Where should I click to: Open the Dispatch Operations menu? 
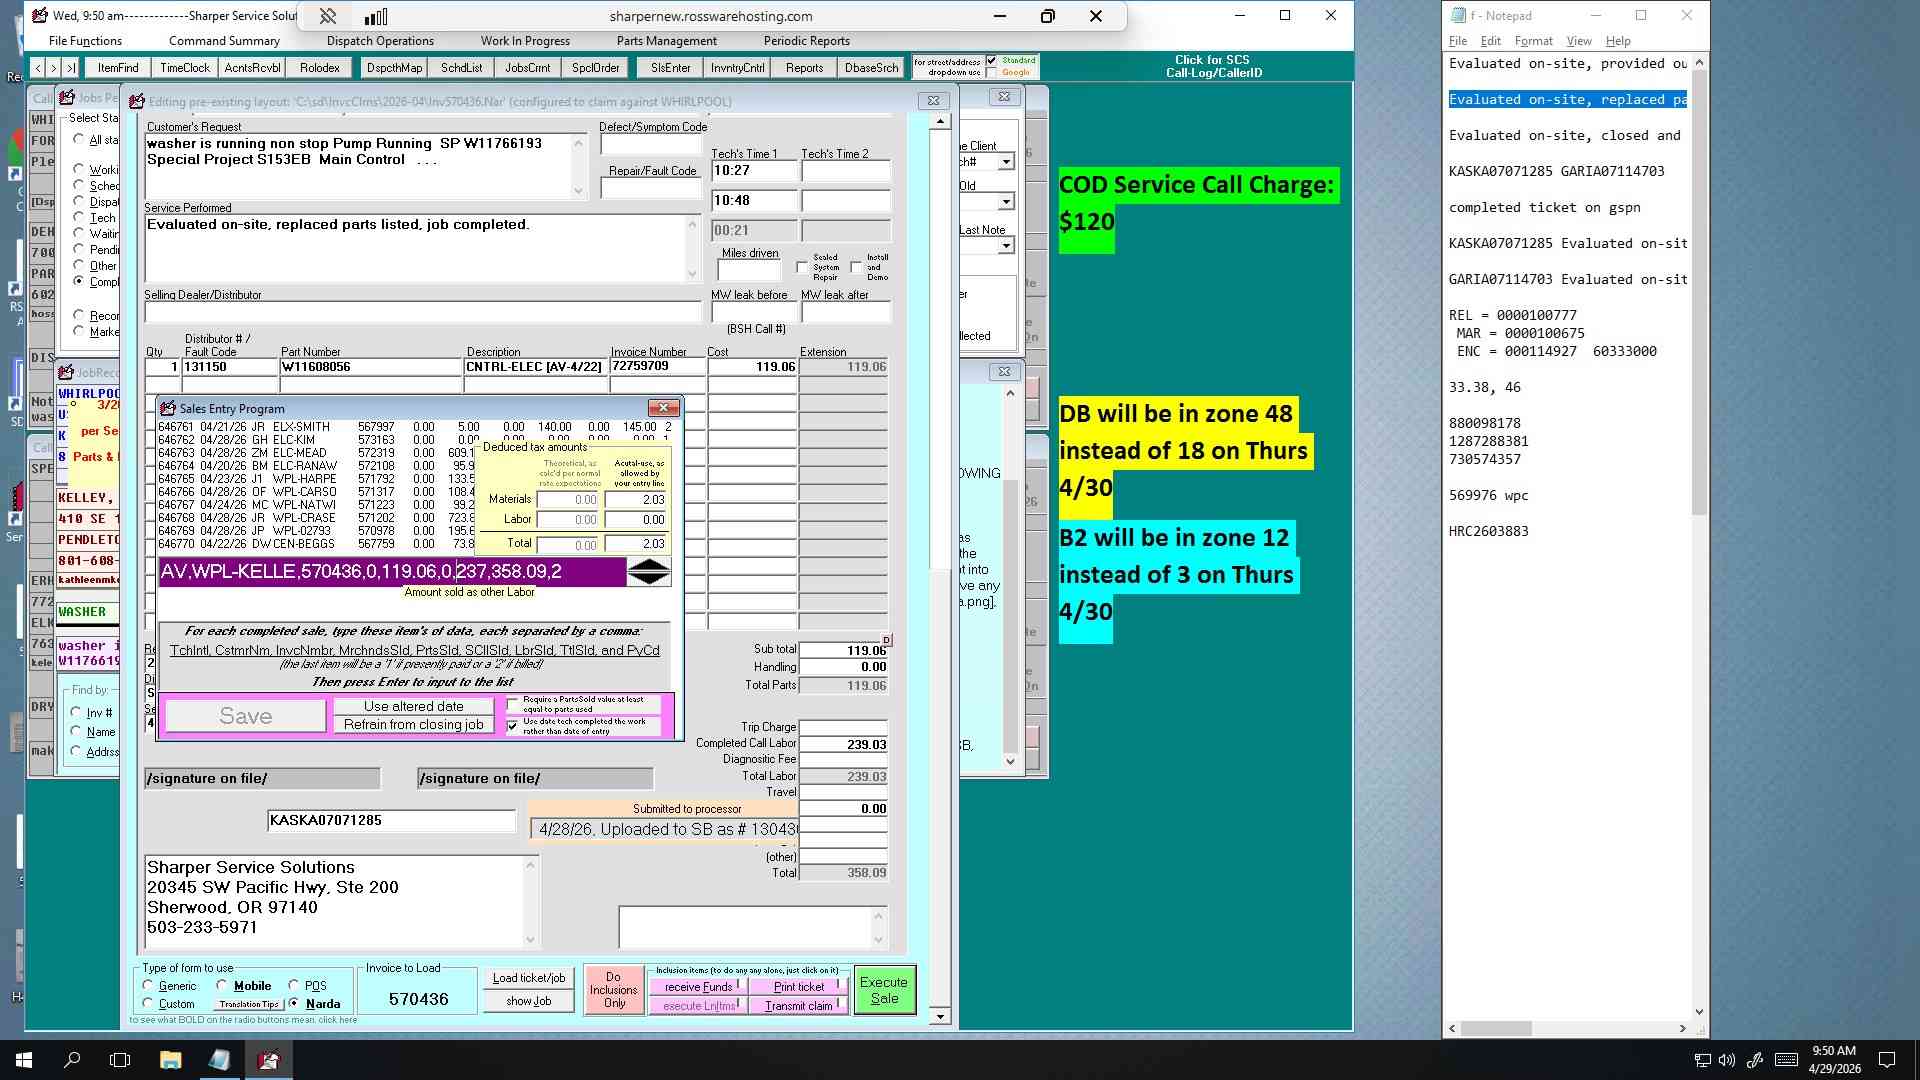(380, 41)
